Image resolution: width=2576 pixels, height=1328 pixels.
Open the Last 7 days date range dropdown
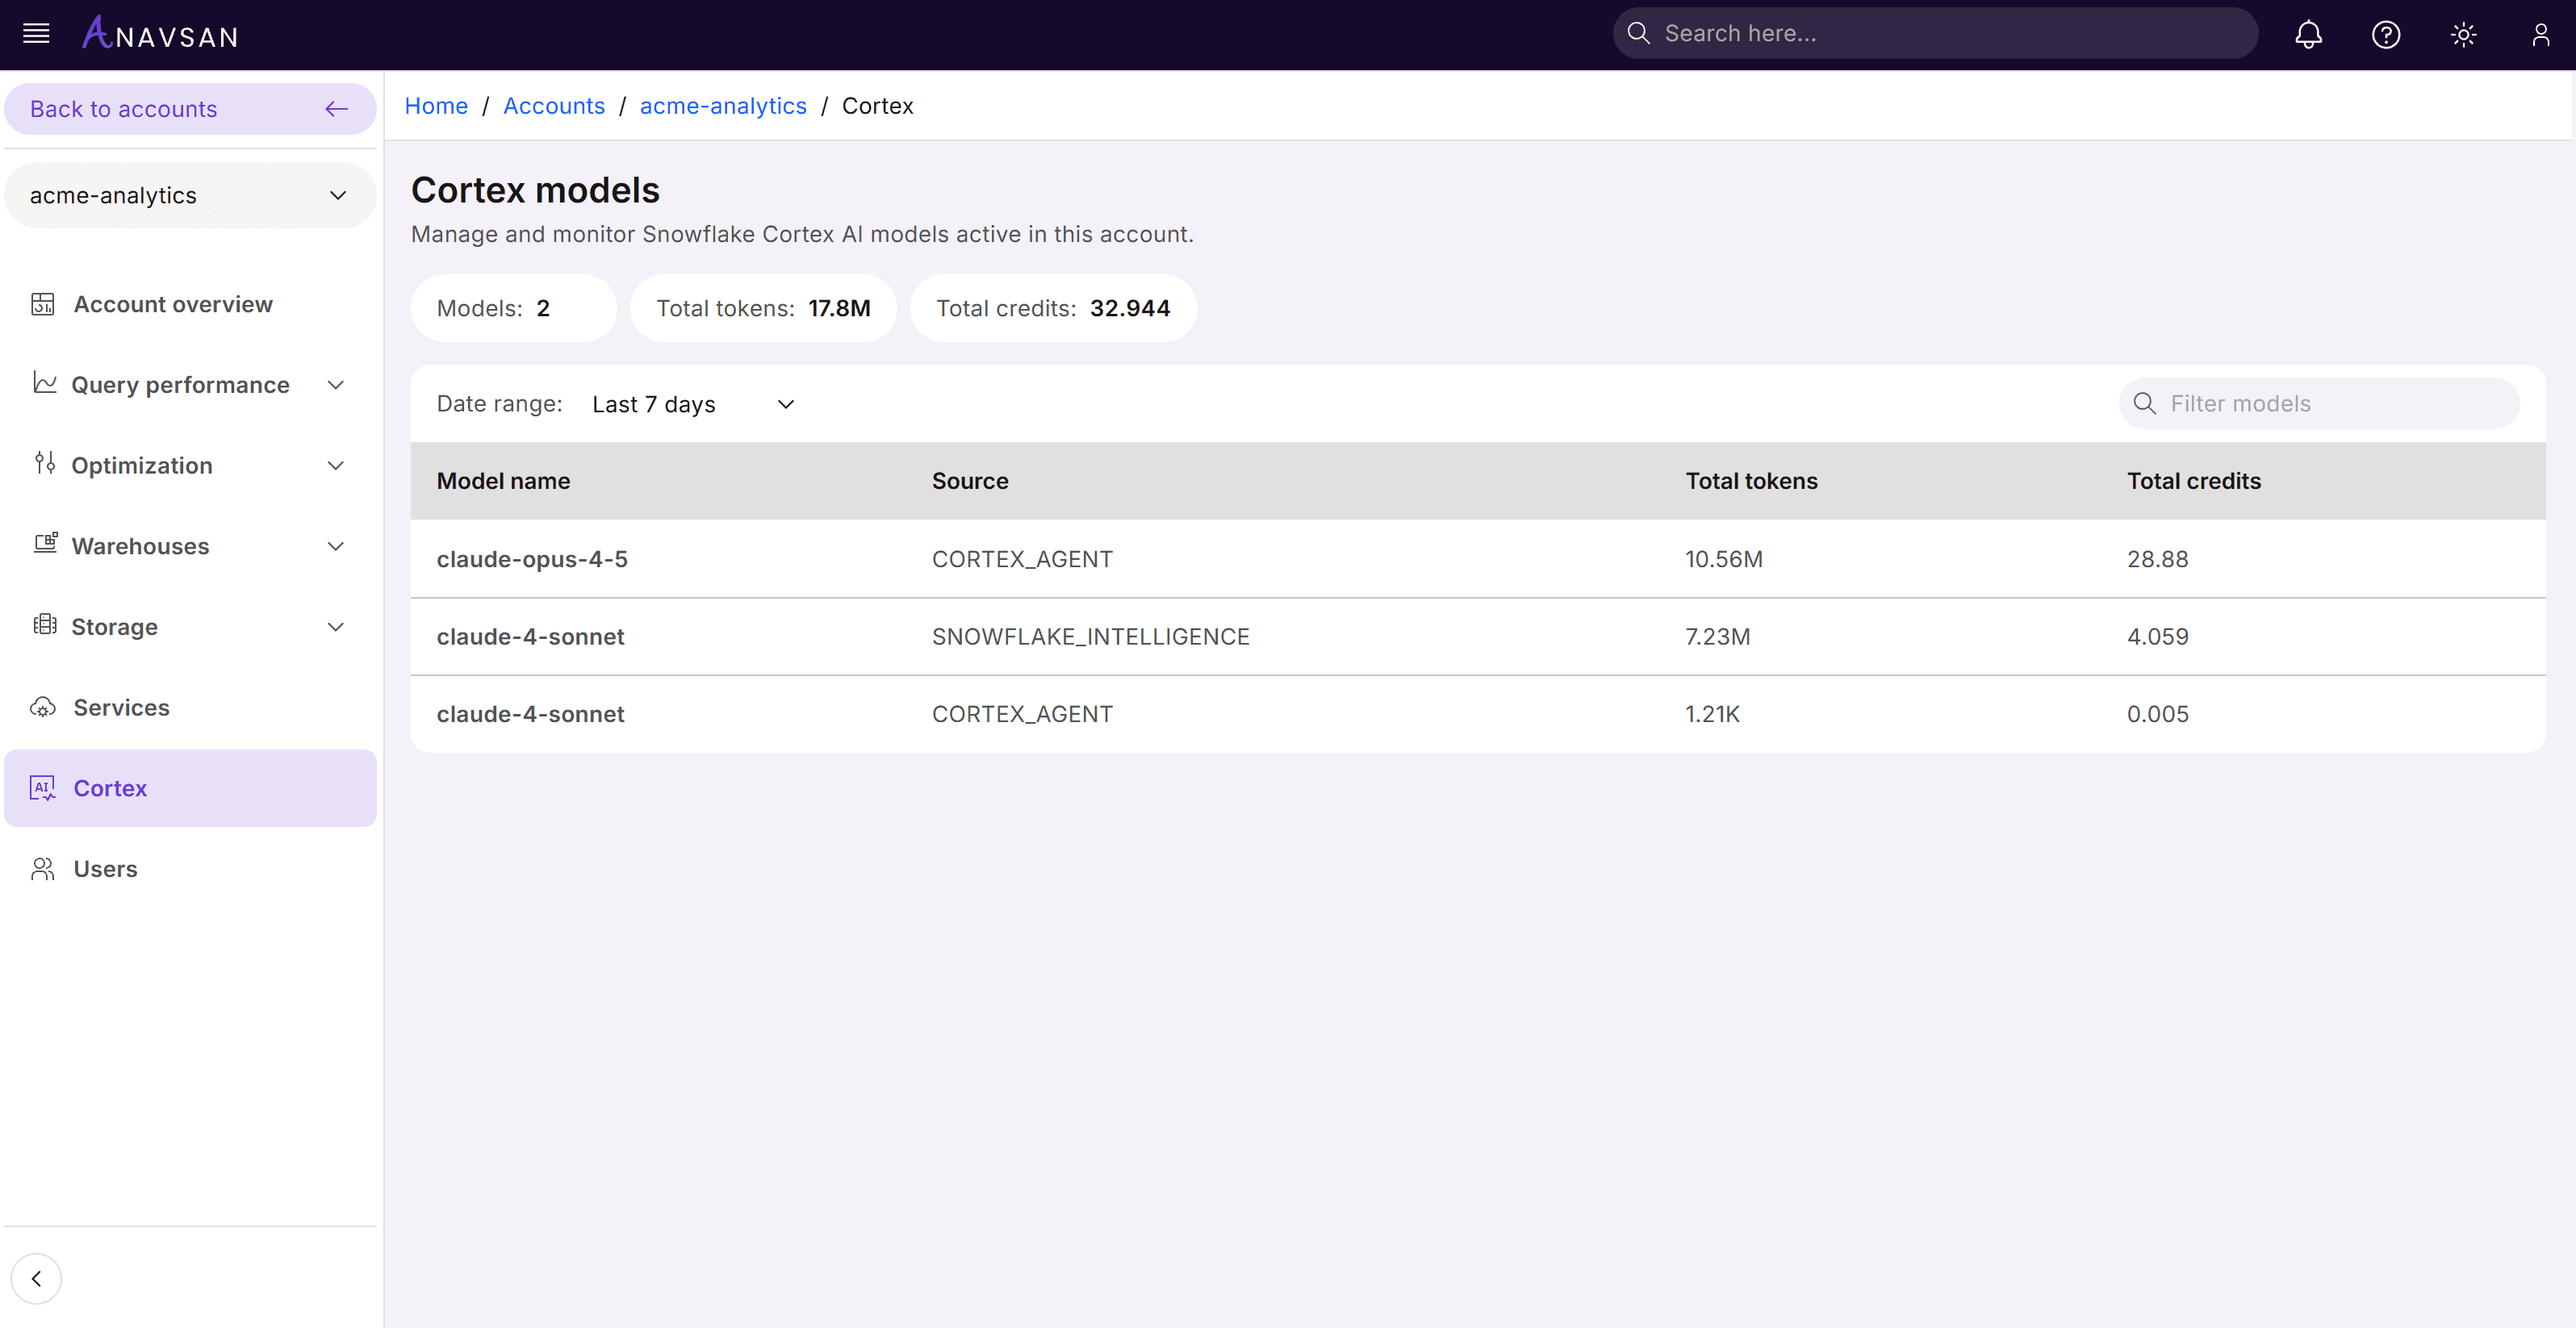pyautogui.click(x=692, y=404)
